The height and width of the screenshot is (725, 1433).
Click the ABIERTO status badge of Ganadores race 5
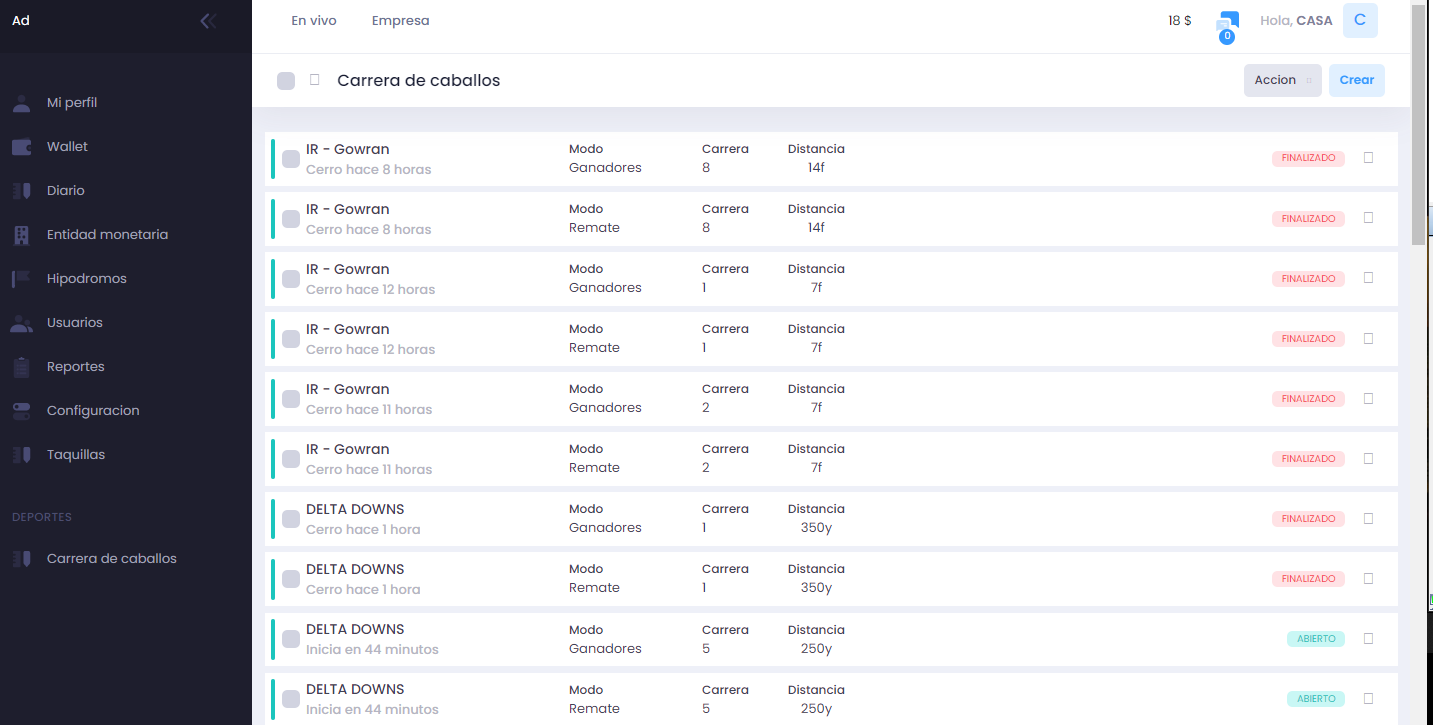[x=1315, y=639]
